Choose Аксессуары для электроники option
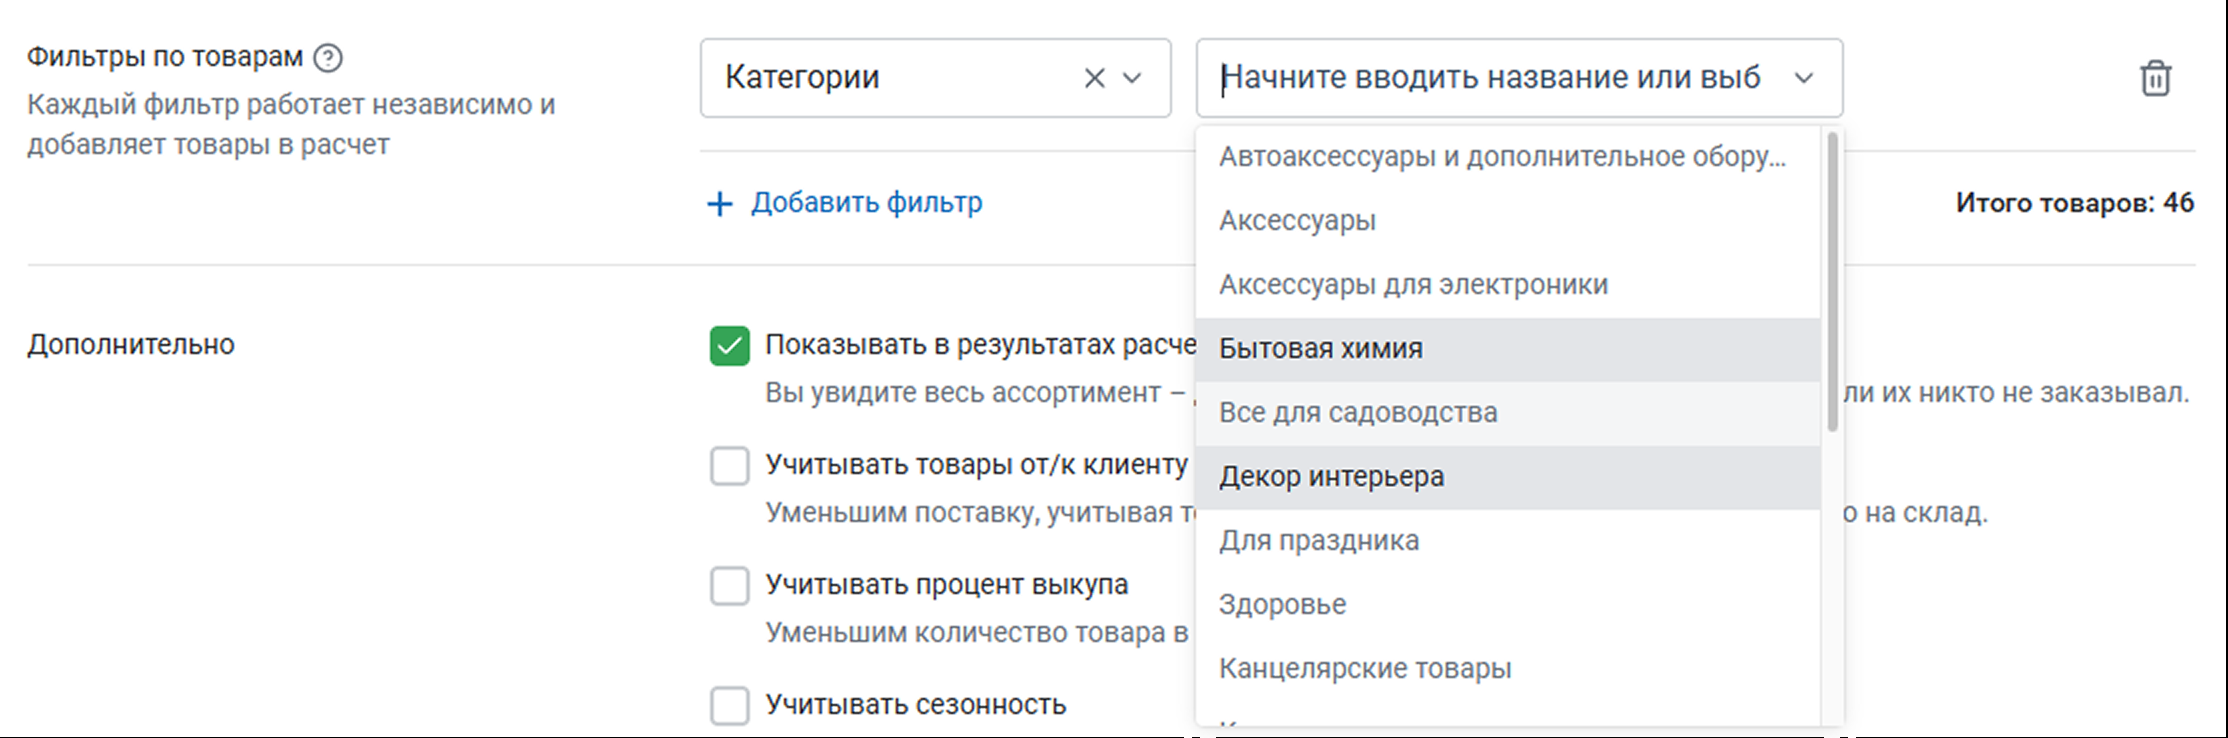 pyautogui.click(x=1413, y=285)
